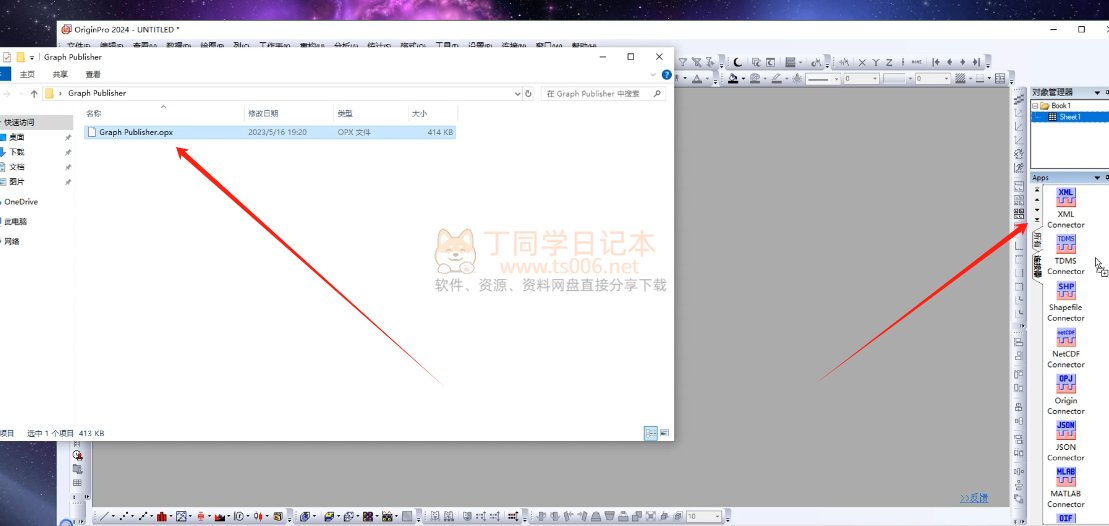
Task: Click the 反馈 link at bottom right
Action: point(974,498)
